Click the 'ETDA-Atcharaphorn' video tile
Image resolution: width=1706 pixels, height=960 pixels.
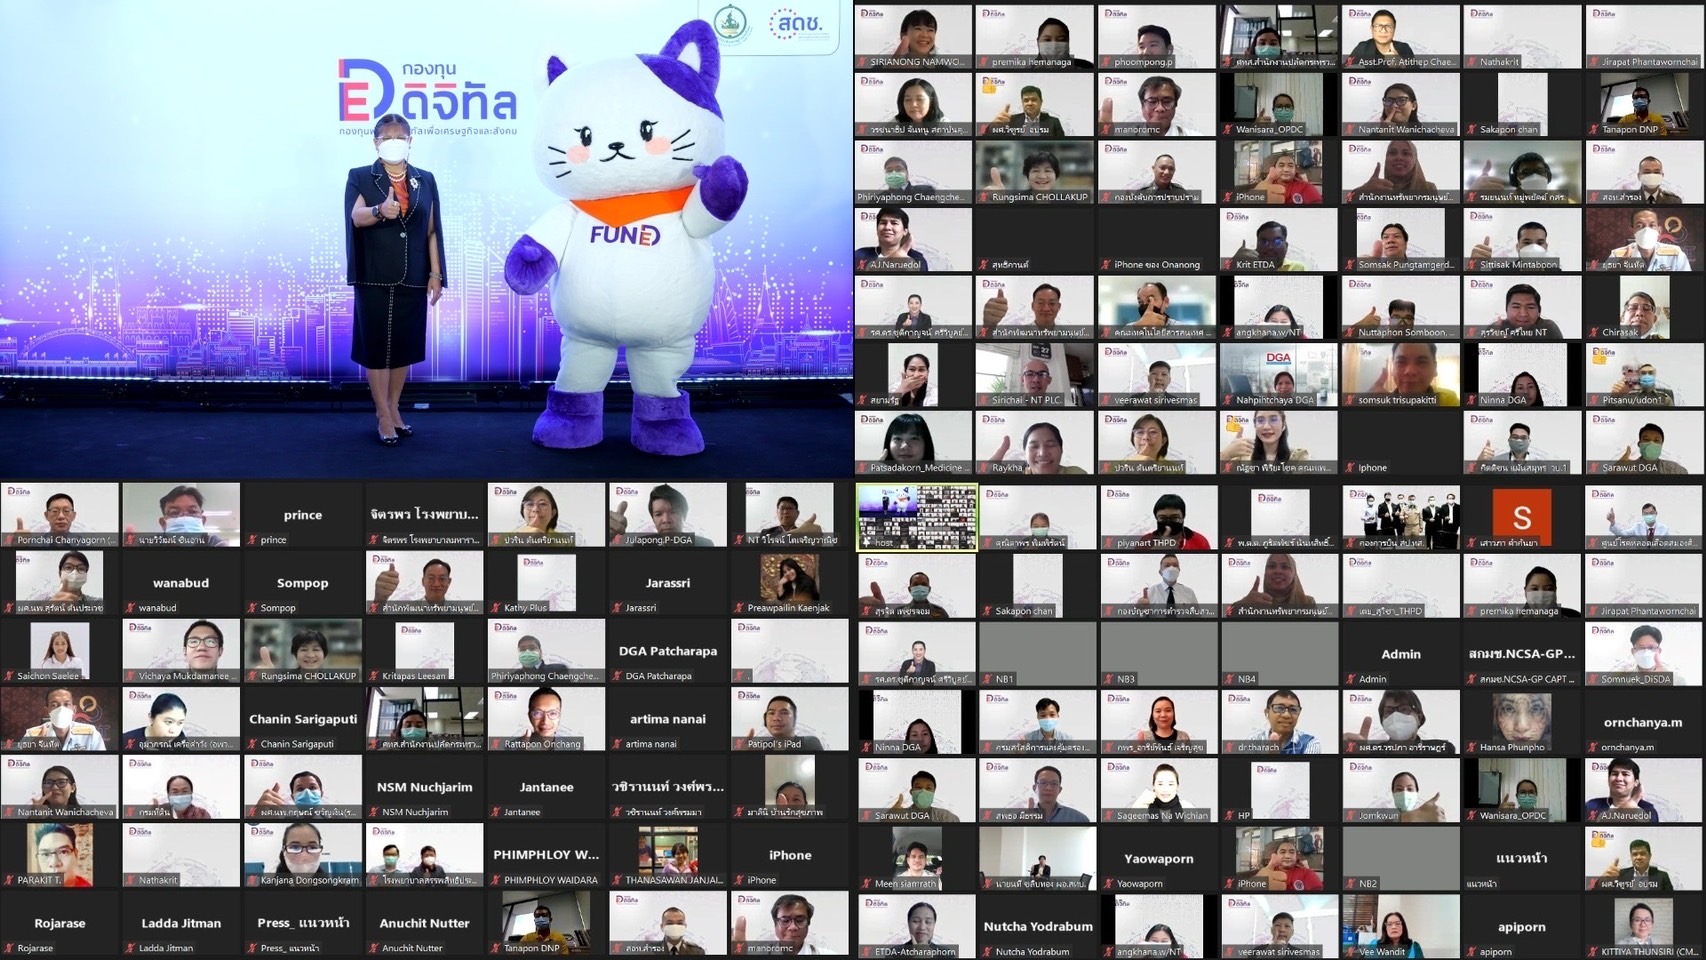click(917, 925)
